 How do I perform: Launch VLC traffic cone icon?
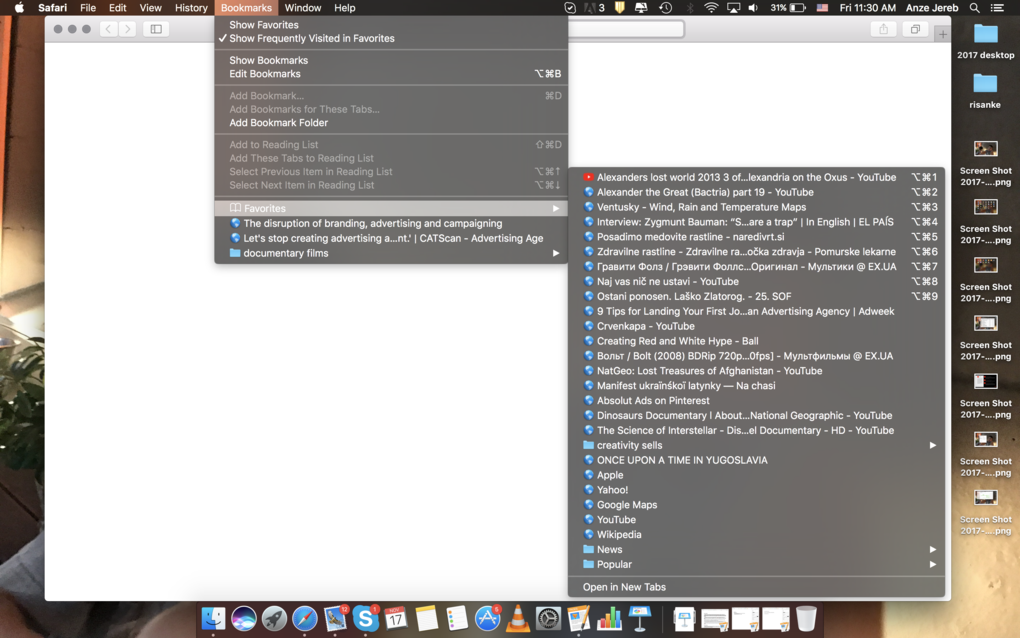518,618
